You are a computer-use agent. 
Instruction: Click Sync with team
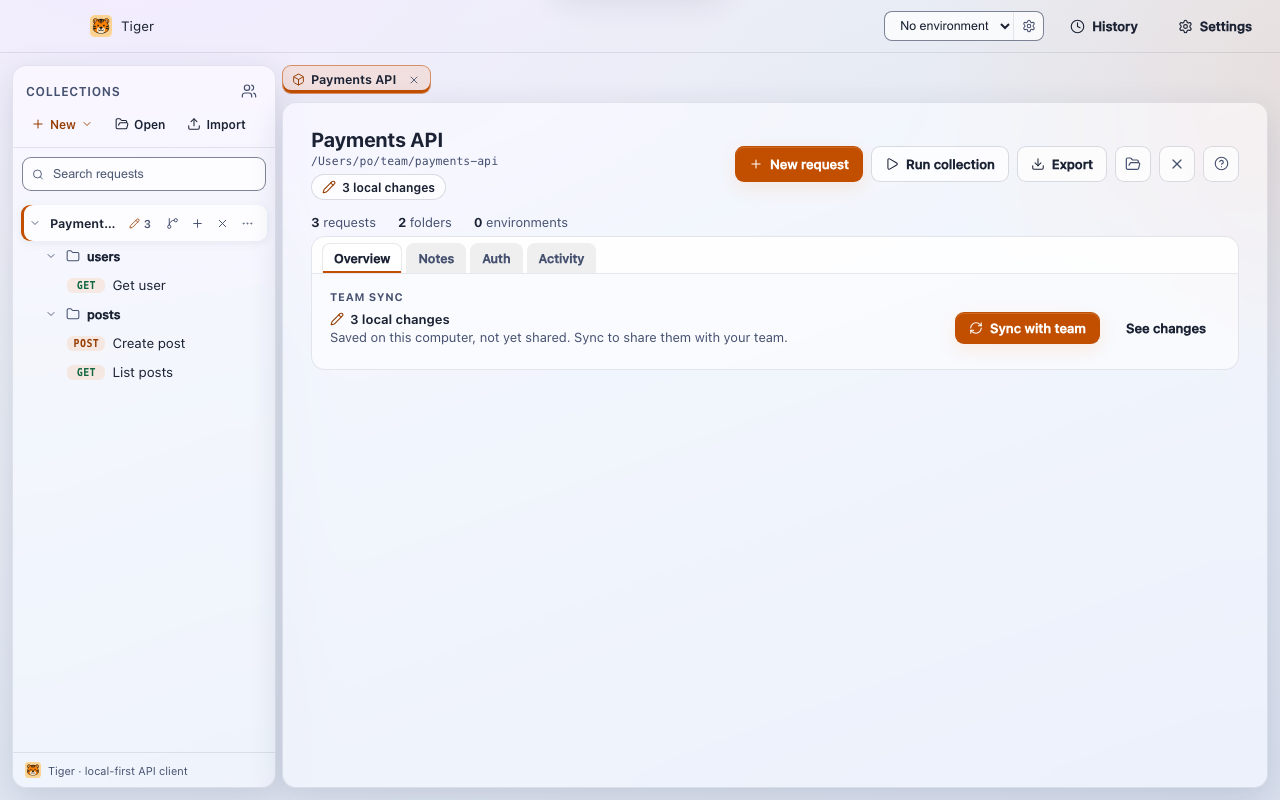(x=1027, y=328)
